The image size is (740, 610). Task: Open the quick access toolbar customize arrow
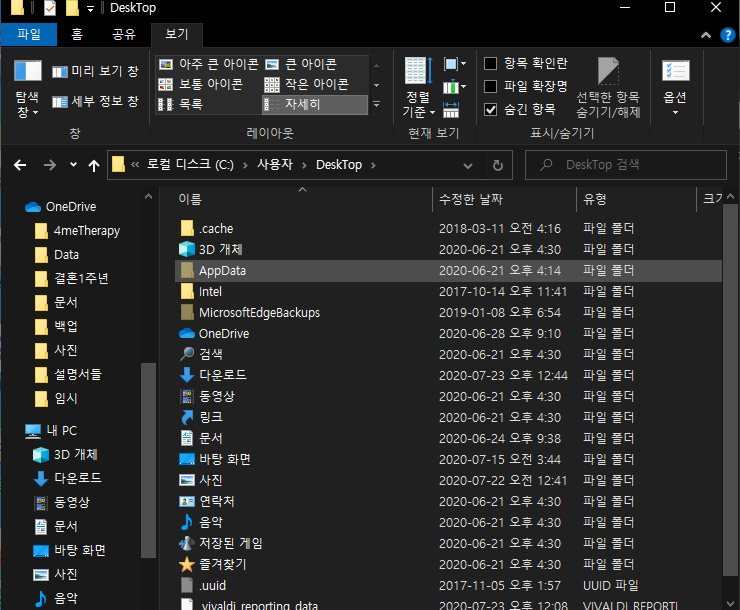[90, 8]
